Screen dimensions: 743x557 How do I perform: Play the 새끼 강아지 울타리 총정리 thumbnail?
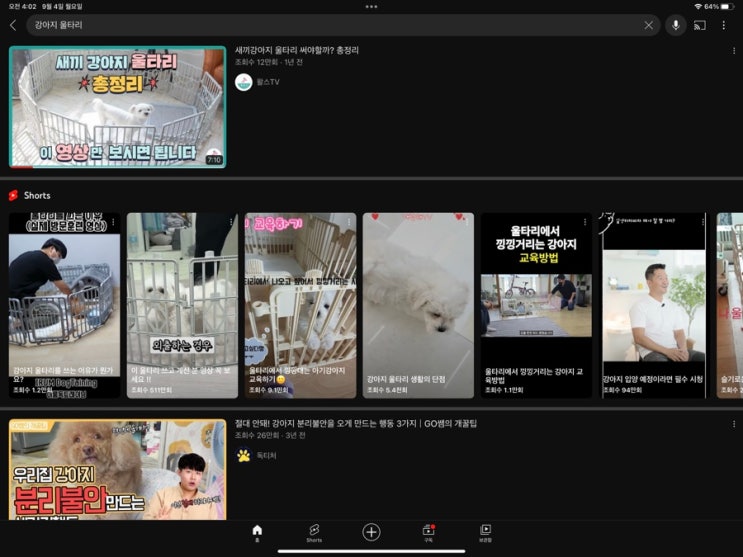pos(118,107)
